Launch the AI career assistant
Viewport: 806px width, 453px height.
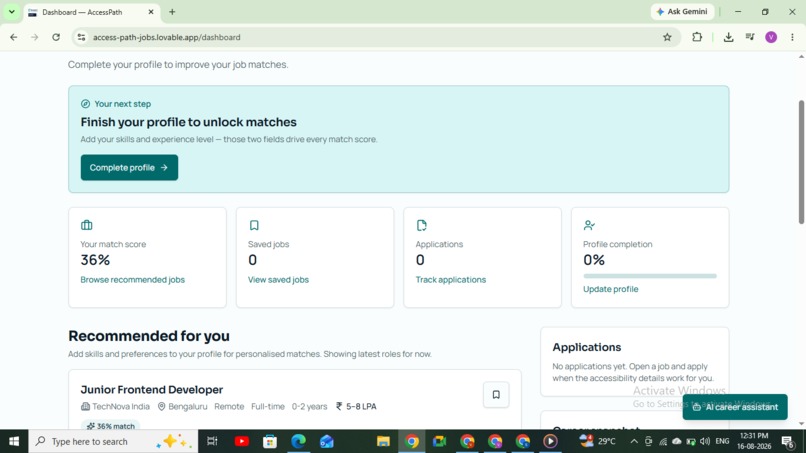coord(735,407)
